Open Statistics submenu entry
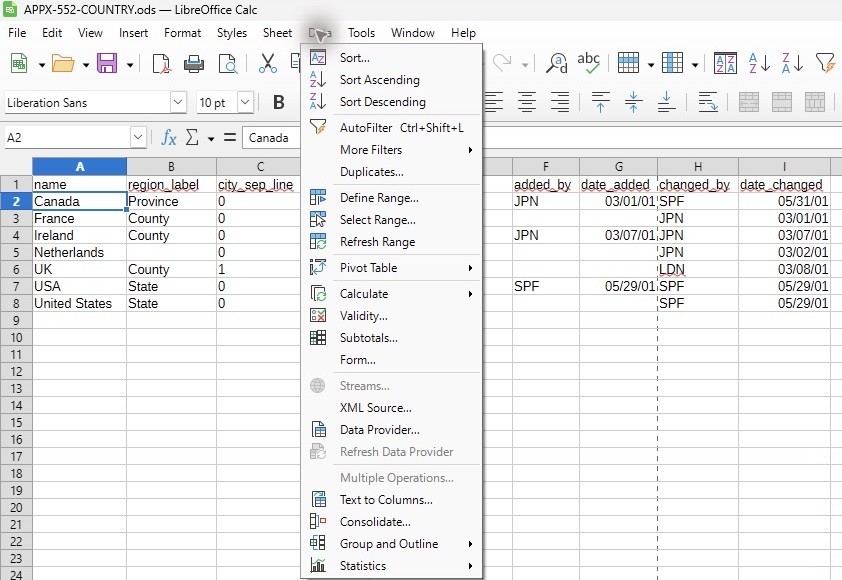This screenshot has width=842, height=580. [392, 566]
